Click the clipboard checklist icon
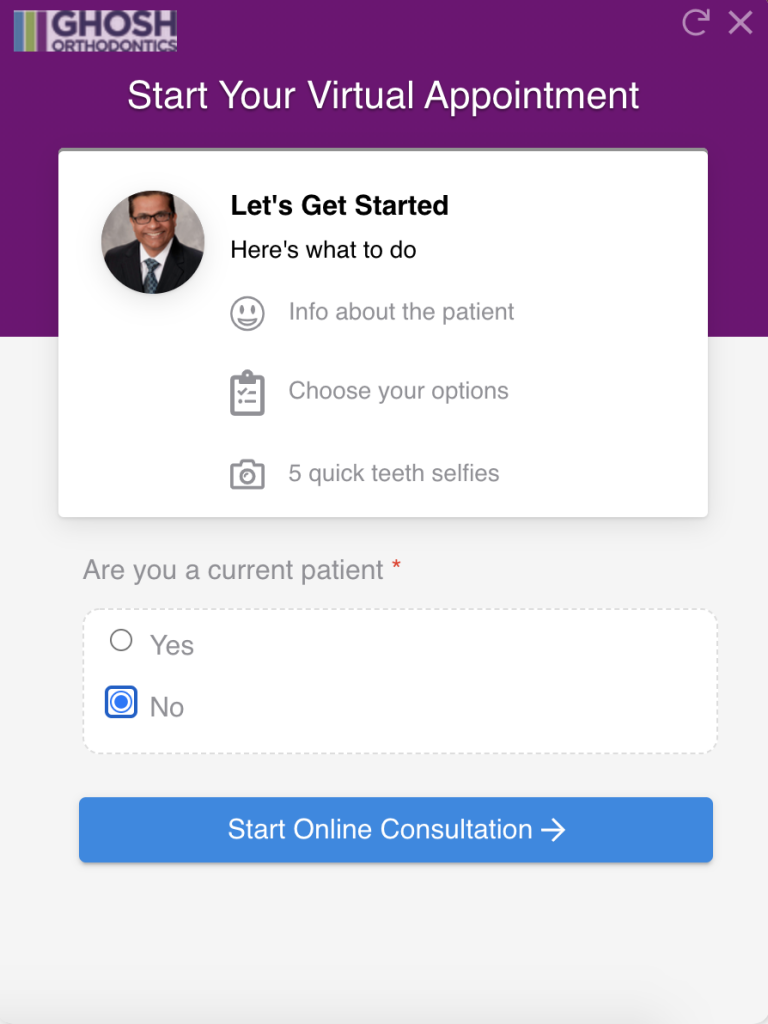768x1024 pixels. tap(248, 392)
